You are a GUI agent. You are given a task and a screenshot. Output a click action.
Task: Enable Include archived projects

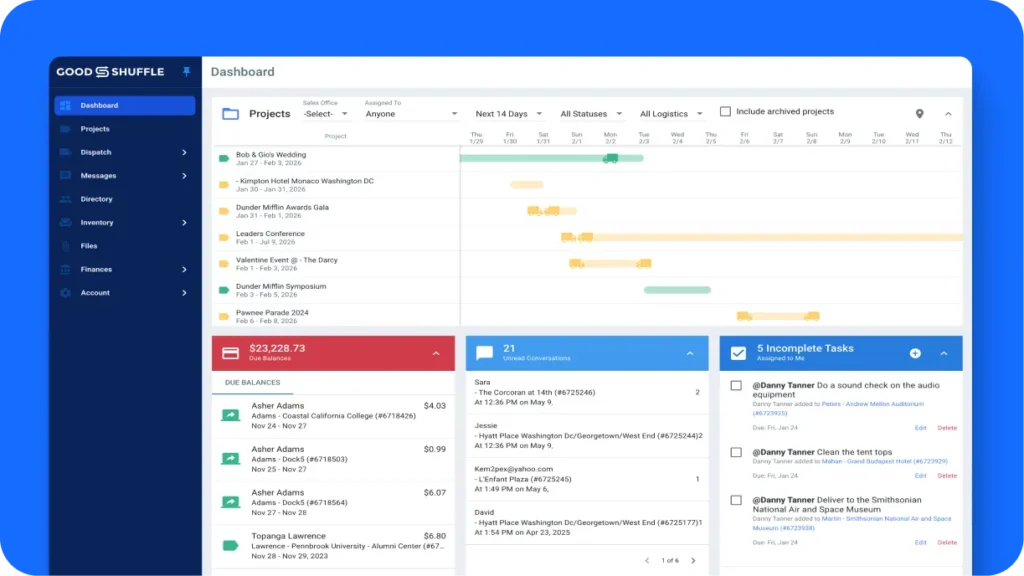pyautogui.click(x=724, y=112)
